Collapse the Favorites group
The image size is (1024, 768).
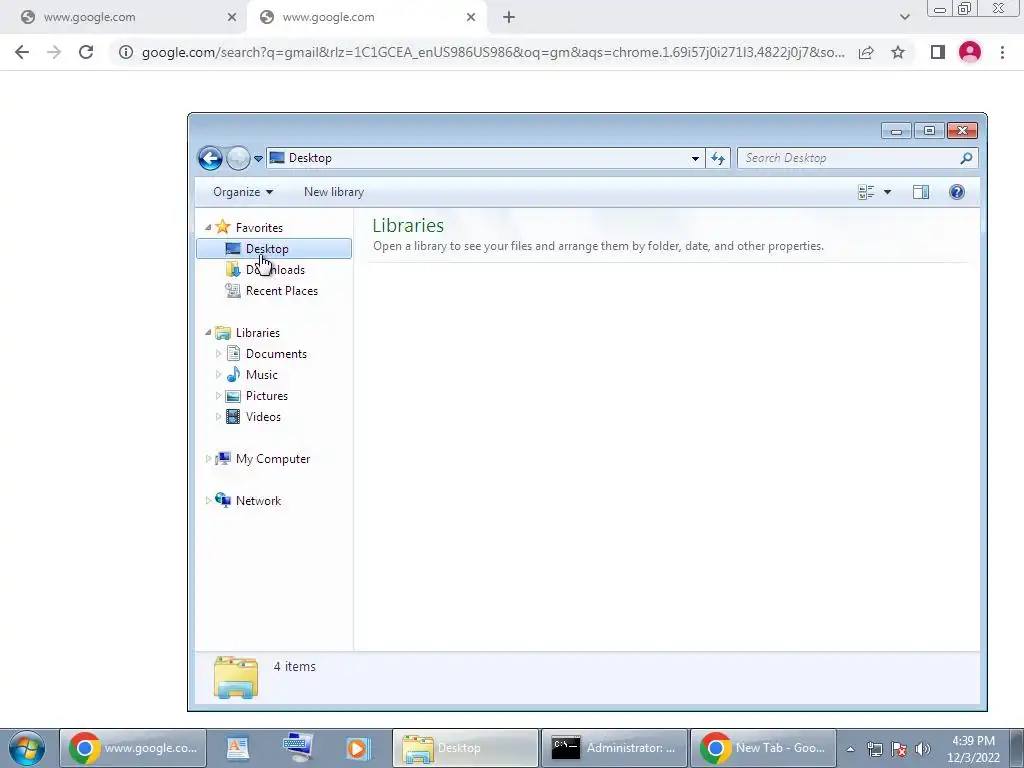pos(208,227)
